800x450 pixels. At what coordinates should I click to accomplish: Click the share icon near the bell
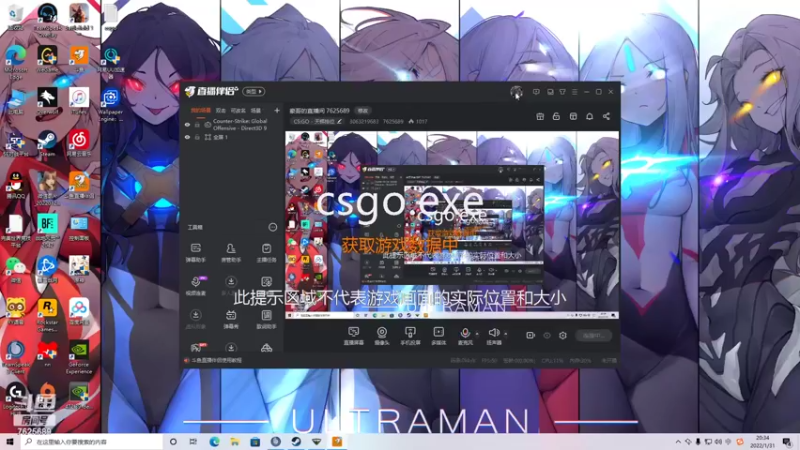[606, 116]
